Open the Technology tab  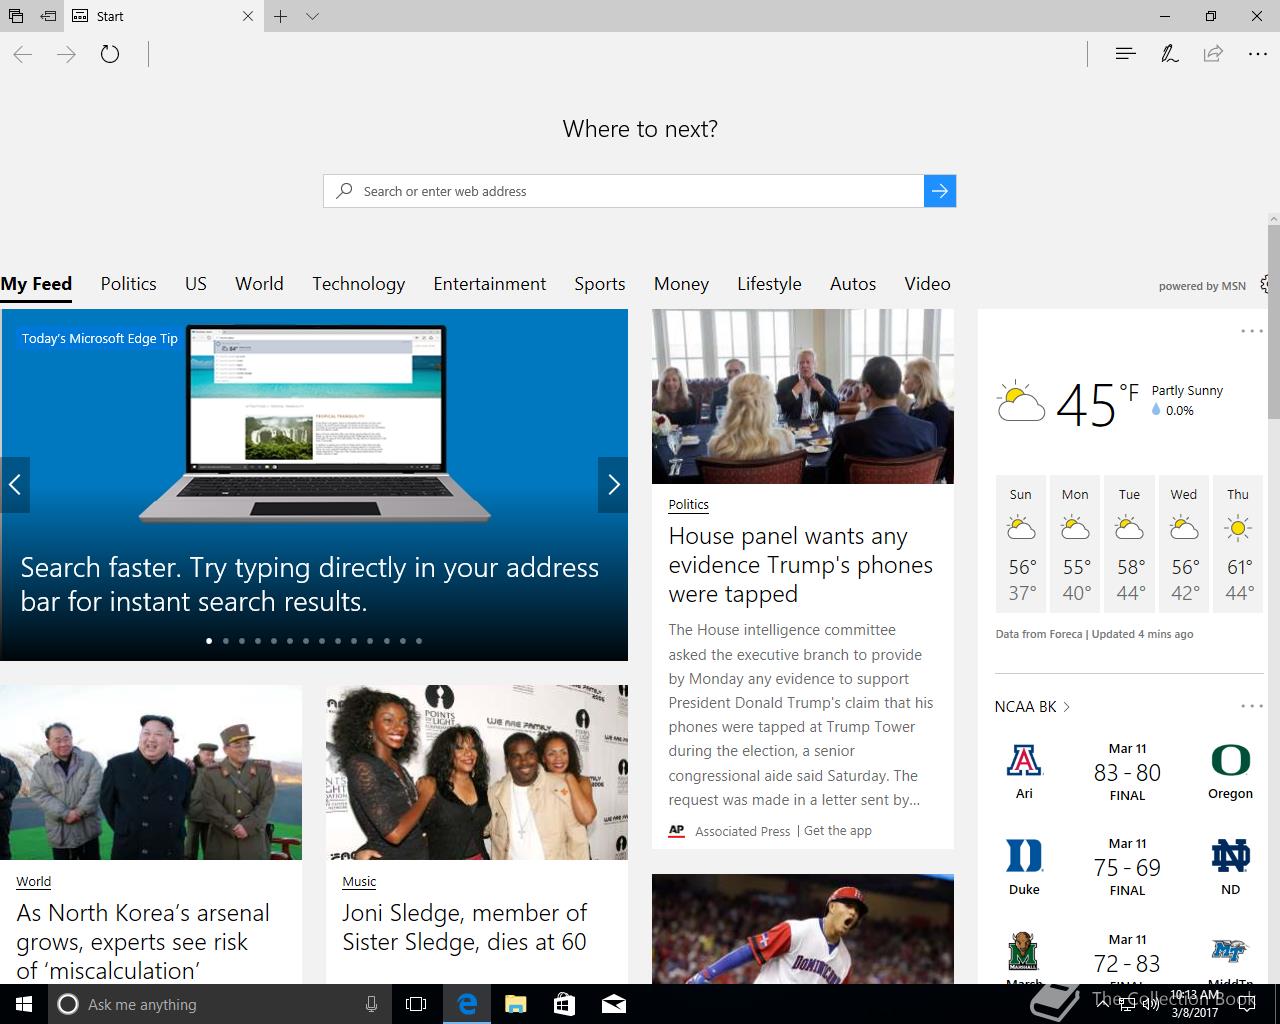pos(358,284)
